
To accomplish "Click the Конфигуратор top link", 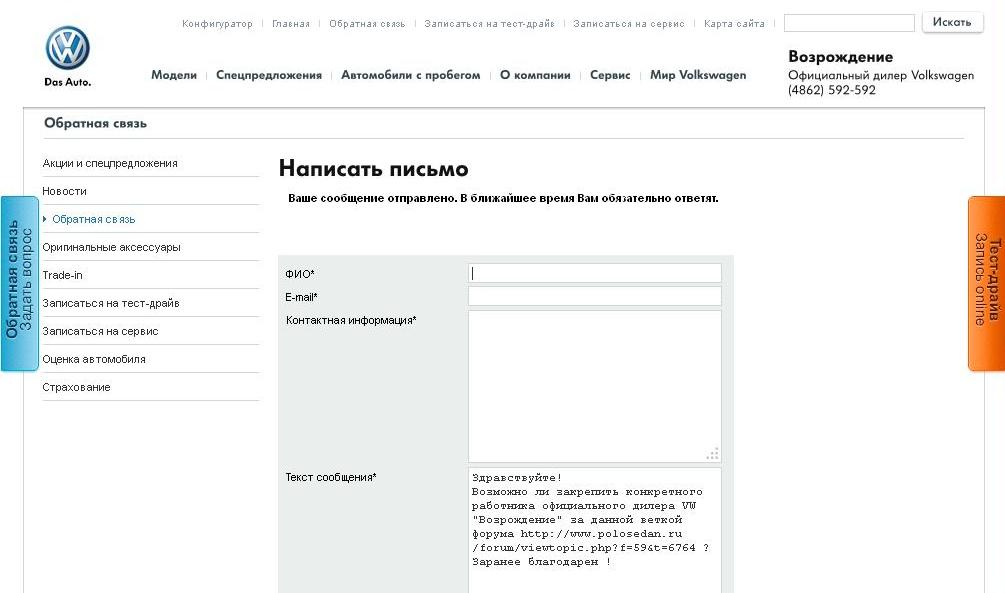I will click(x=217, y=24).
